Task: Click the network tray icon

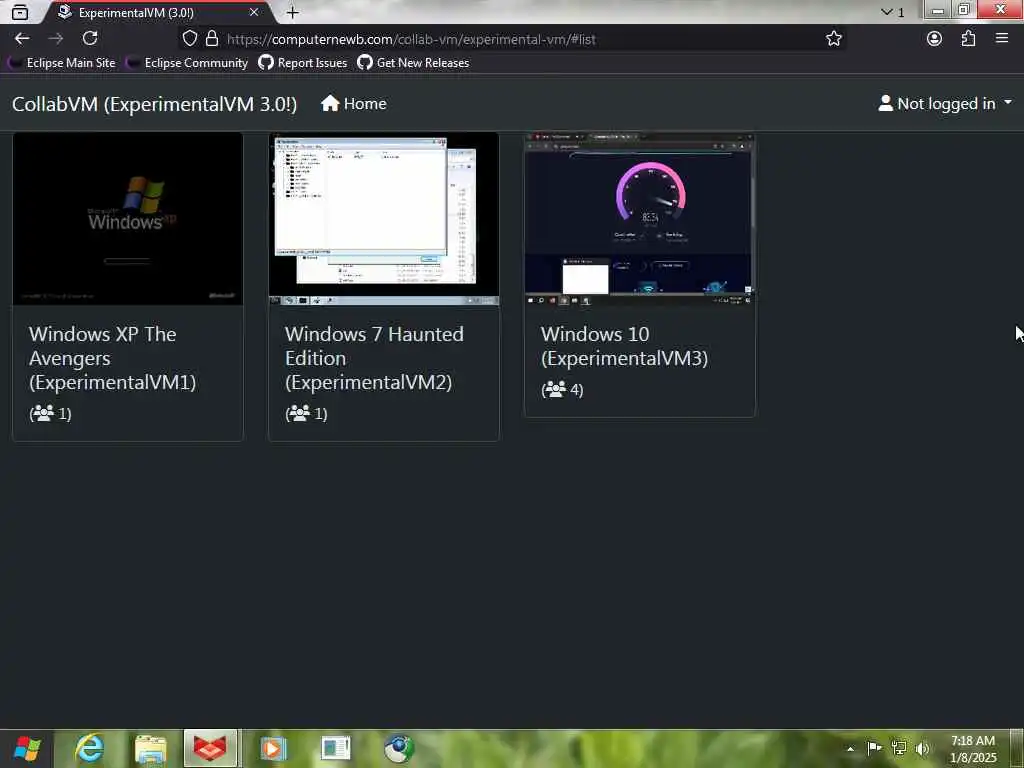Action: [899, 748]
